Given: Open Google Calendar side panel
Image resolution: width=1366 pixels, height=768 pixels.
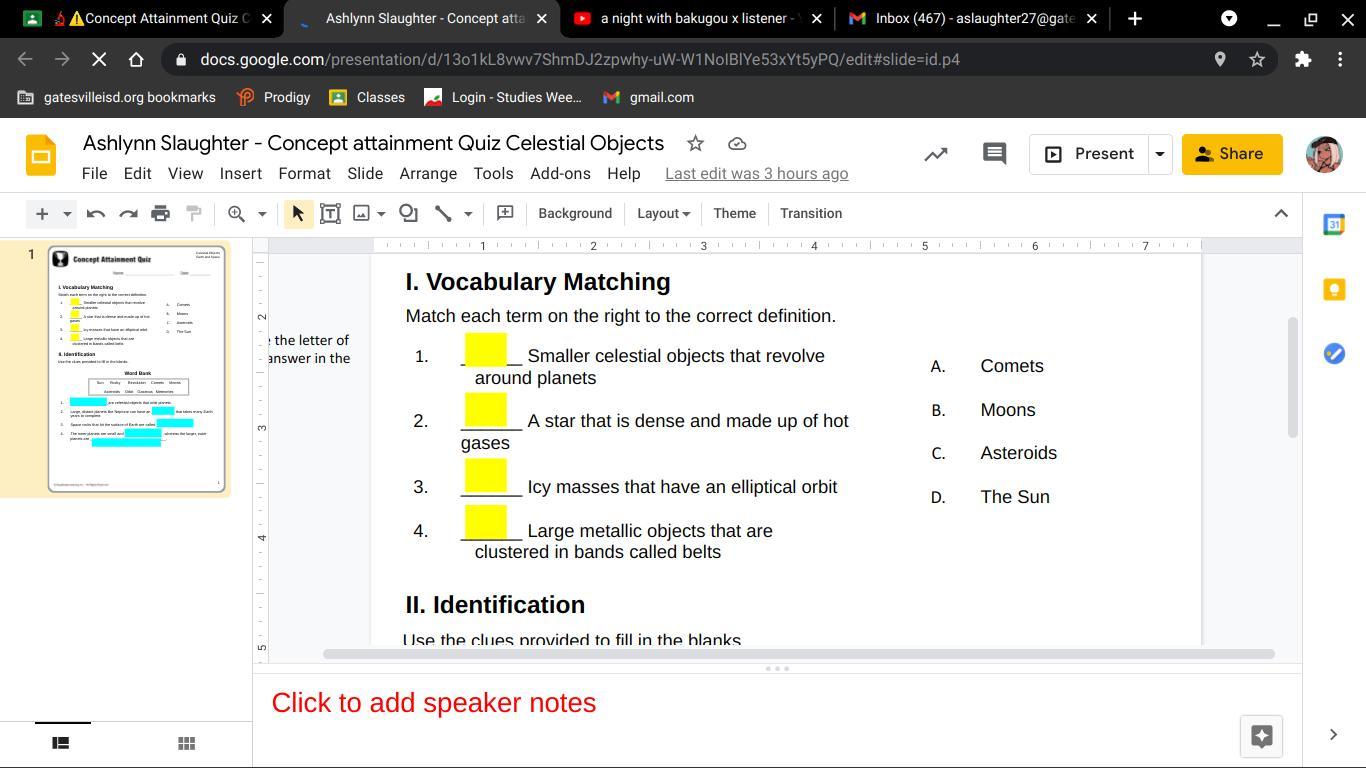Looking at the screenshot, I should pyautogui.click(x=1334, y=225).
